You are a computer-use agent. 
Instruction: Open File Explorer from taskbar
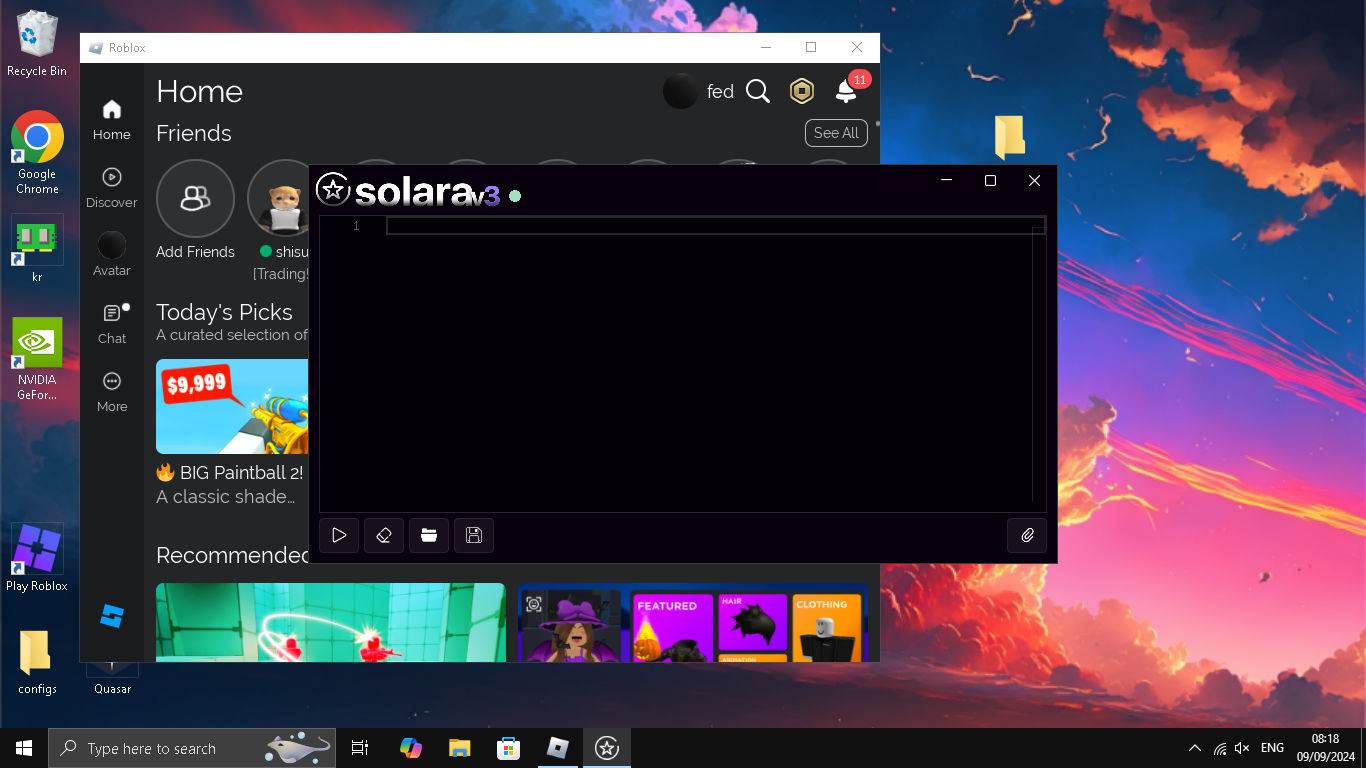pos(459,748)
